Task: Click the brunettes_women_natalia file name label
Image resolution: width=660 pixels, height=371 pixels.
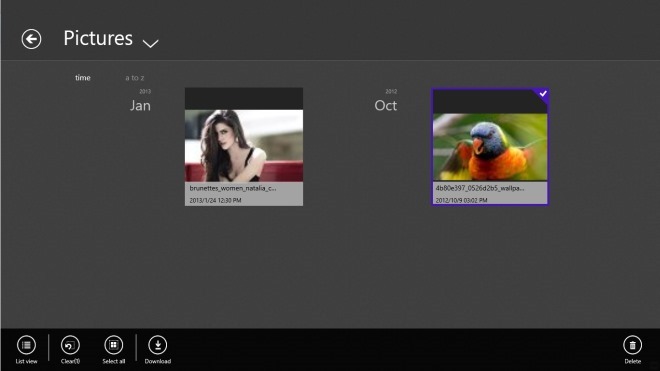Action: (233, 188)
